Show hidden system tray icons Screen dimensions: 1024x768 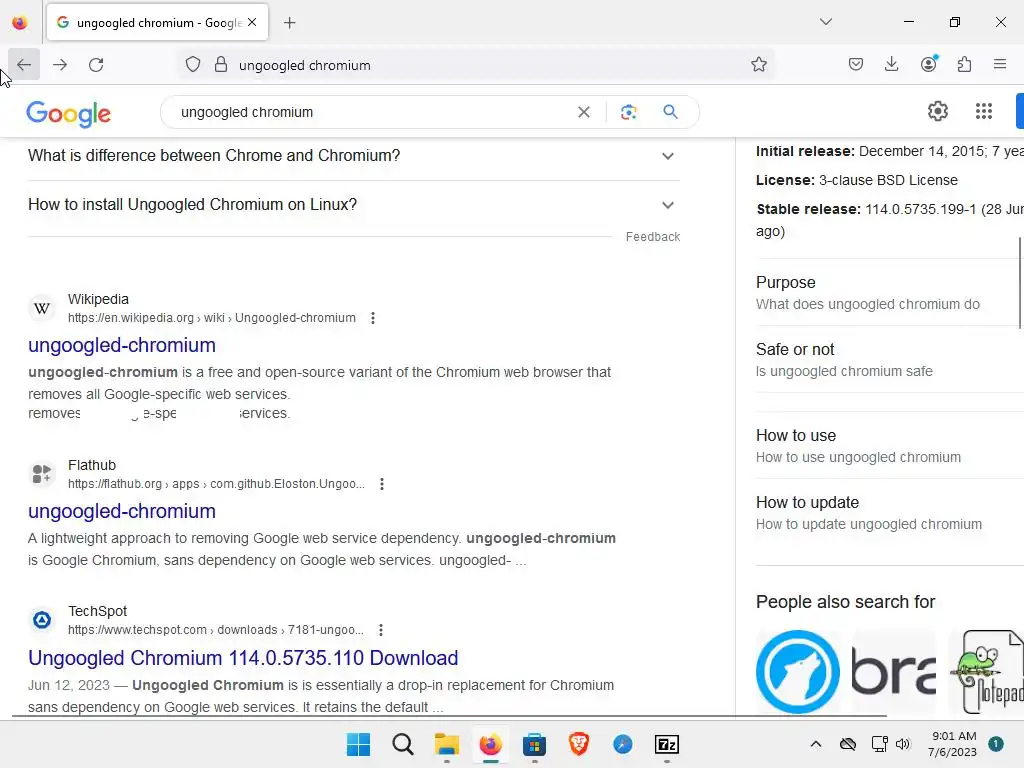click(x=816, y=744)
